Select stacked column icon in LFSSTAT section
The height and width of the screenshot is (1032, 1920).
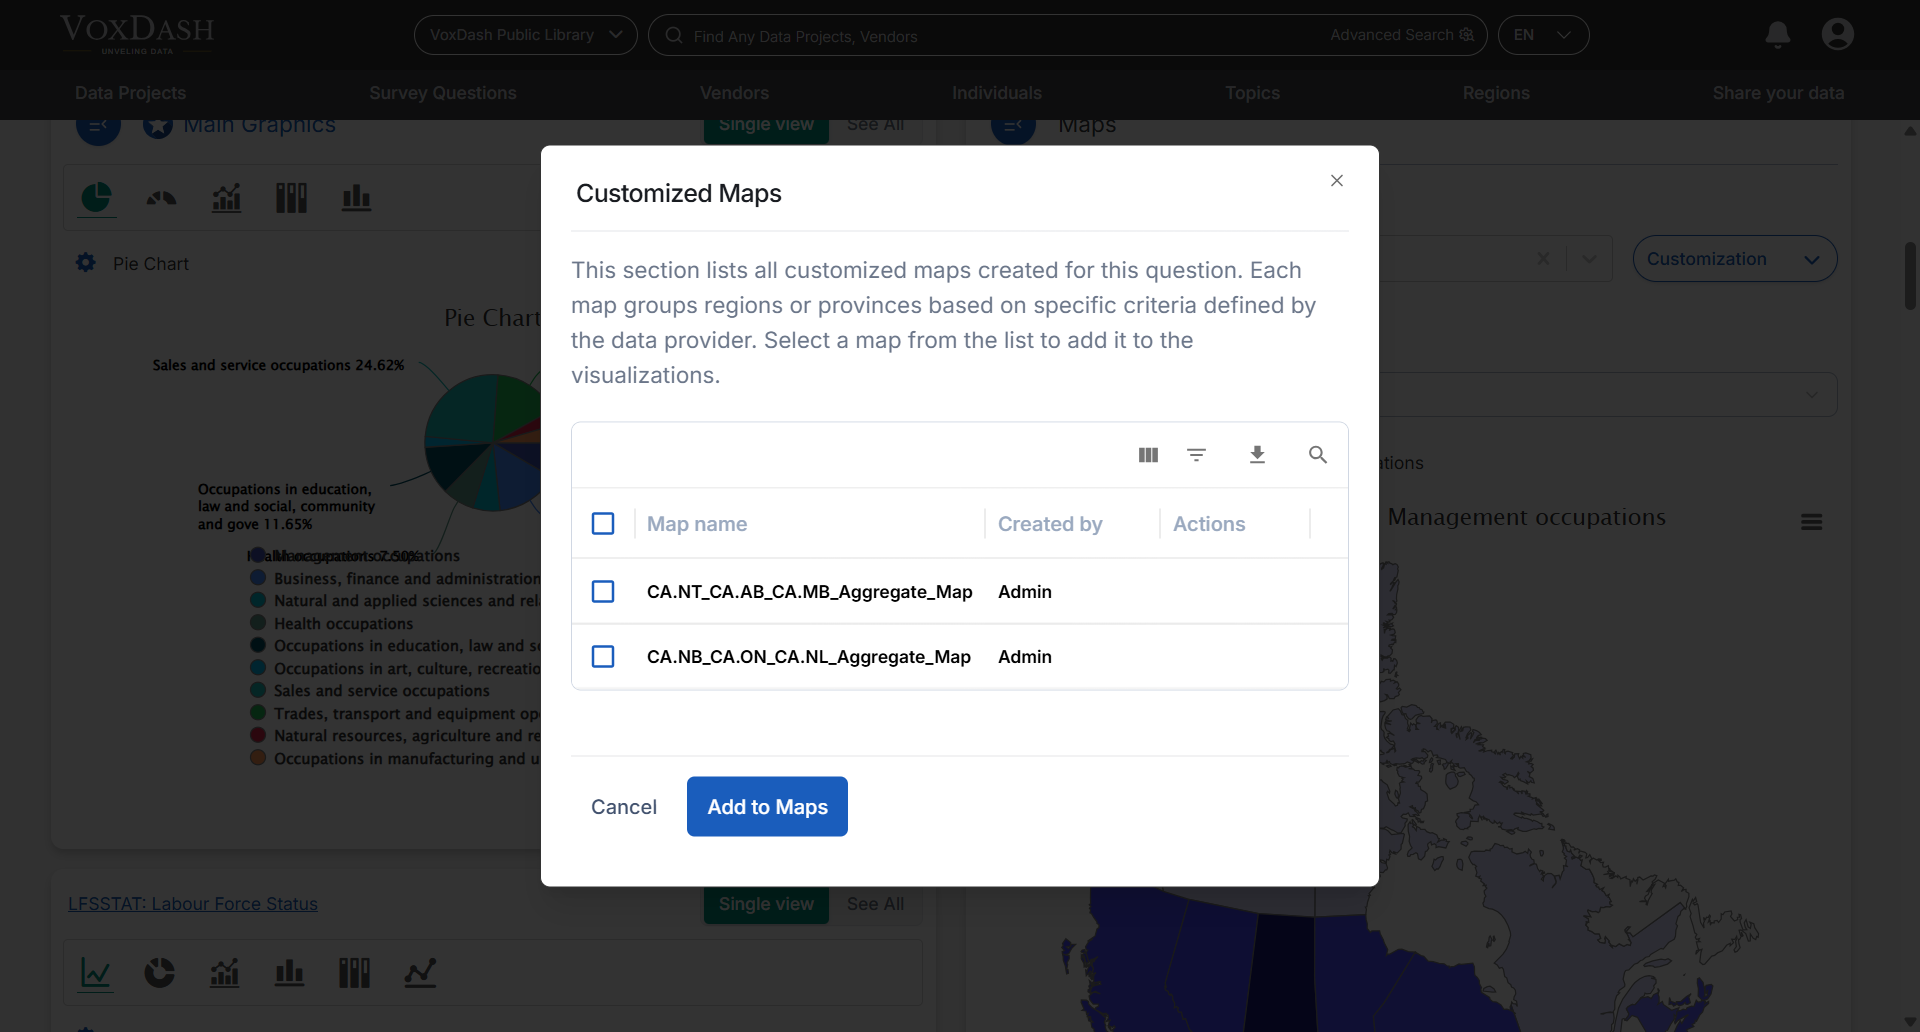[x=354, y=973]
